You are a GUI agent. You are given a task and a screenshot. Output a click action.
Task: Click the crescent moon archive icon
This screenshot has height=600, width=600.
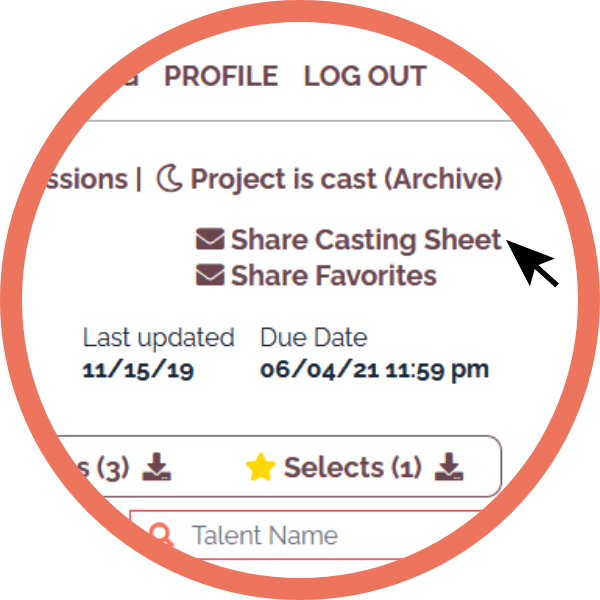tap(169, 178)
